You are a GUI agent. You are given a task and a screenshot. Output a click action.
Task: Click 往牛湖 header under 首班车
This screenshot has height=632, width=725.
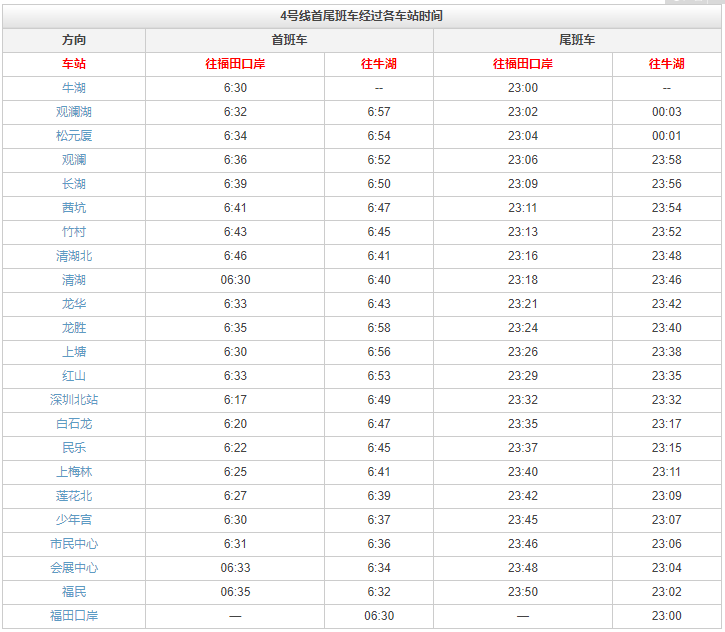[x=379, y=64]
